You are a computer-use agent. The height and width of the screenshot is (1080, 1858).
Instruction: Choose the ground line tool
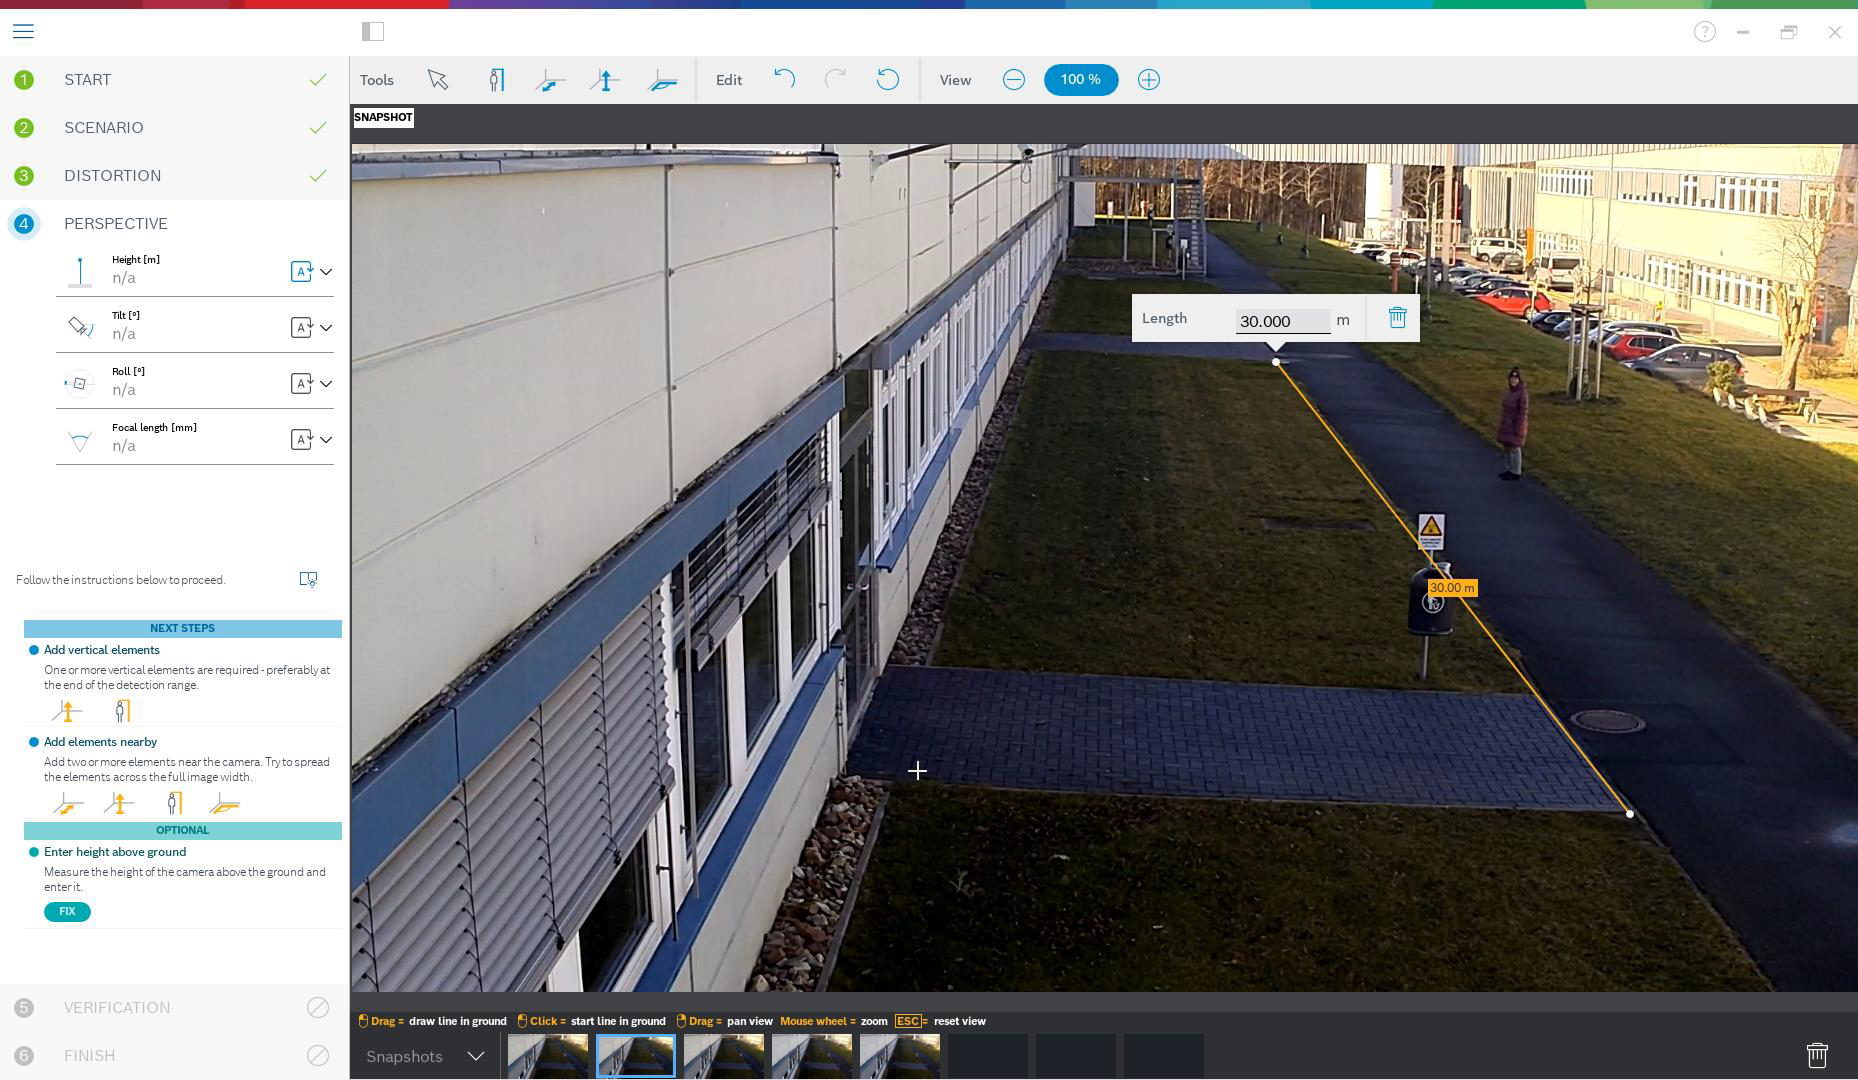tap(550, 80)
